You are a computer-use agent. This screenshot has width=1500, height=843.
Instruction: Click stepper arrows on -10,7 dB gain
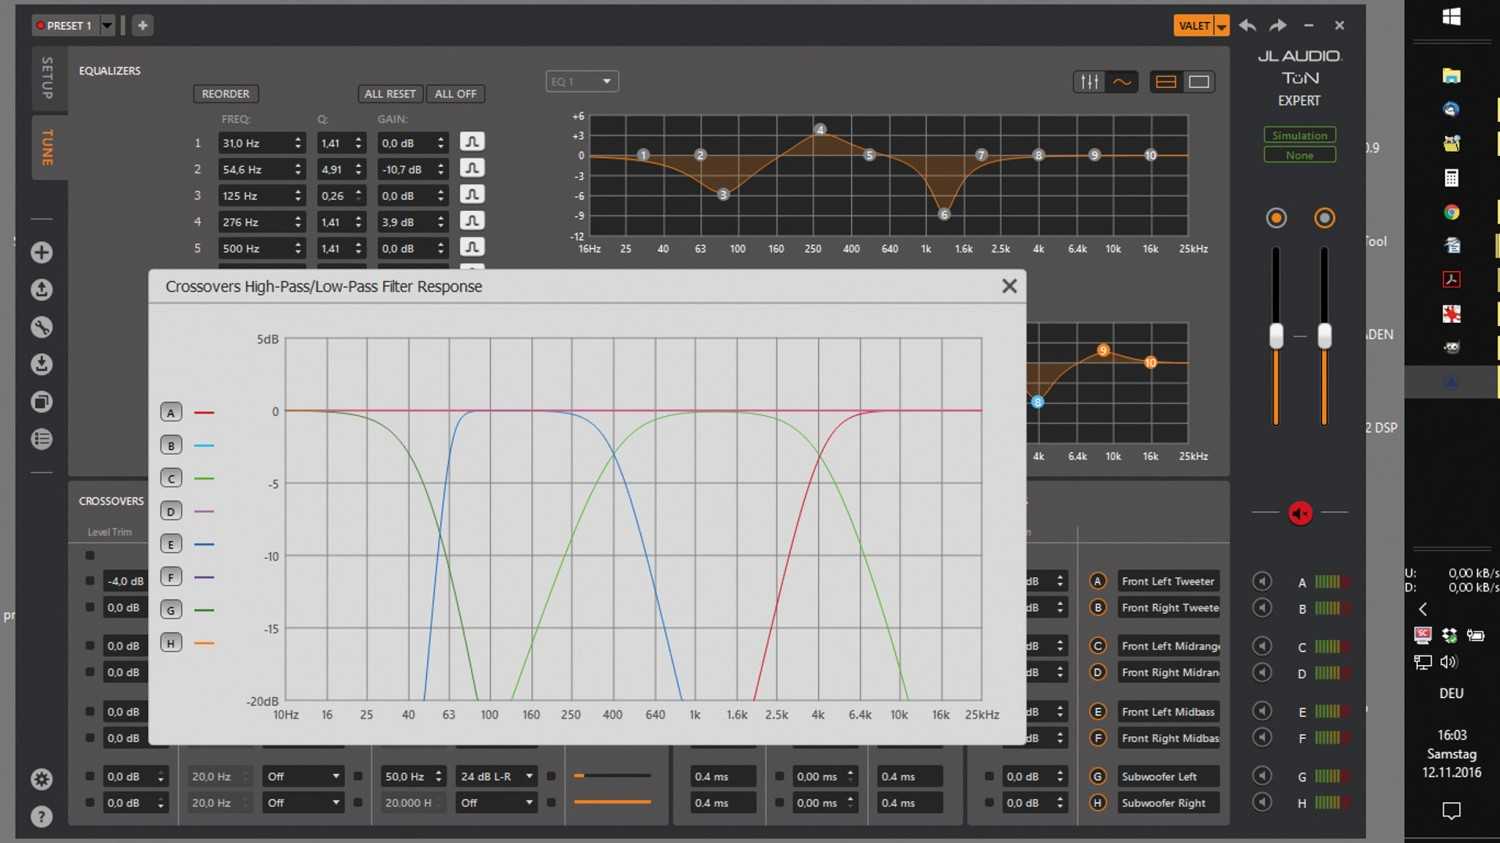[441, 170]
